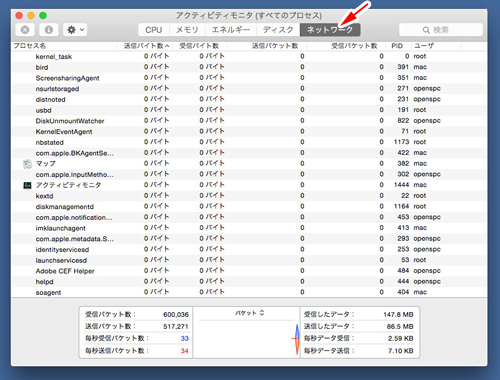Click 受信したデータ value 147.8 MB

tap(398, 314)
